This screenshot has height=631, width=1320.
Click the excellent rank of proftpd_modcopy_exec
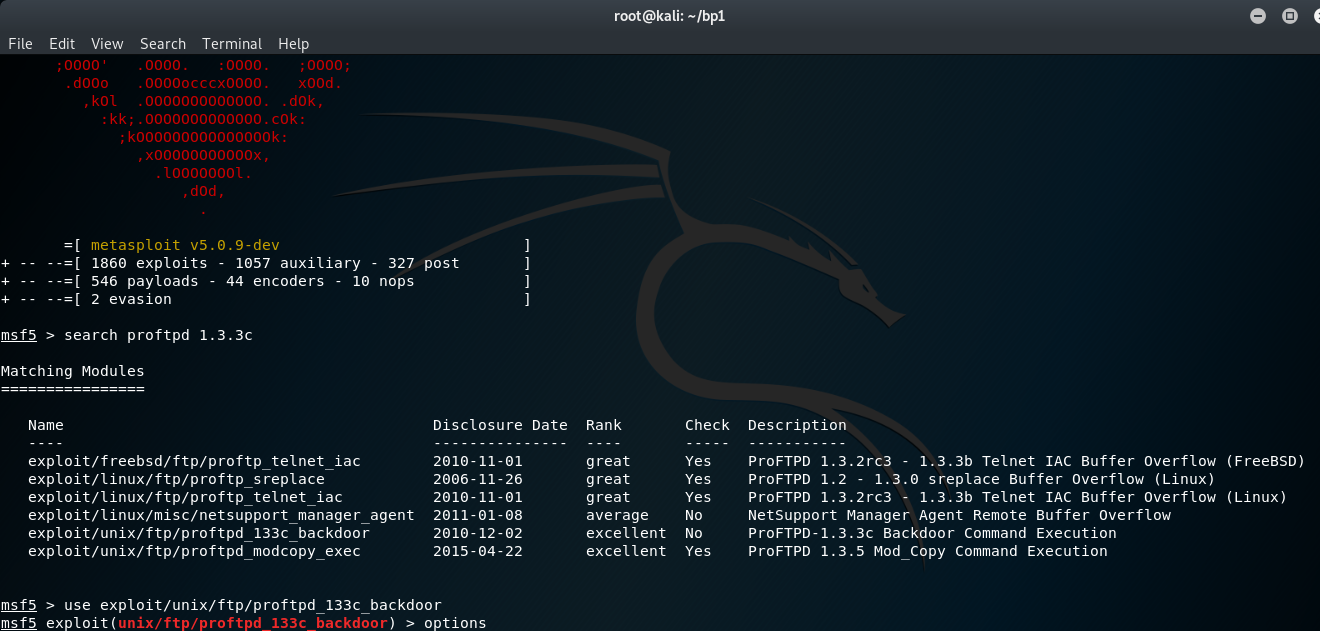pos(626,551)
